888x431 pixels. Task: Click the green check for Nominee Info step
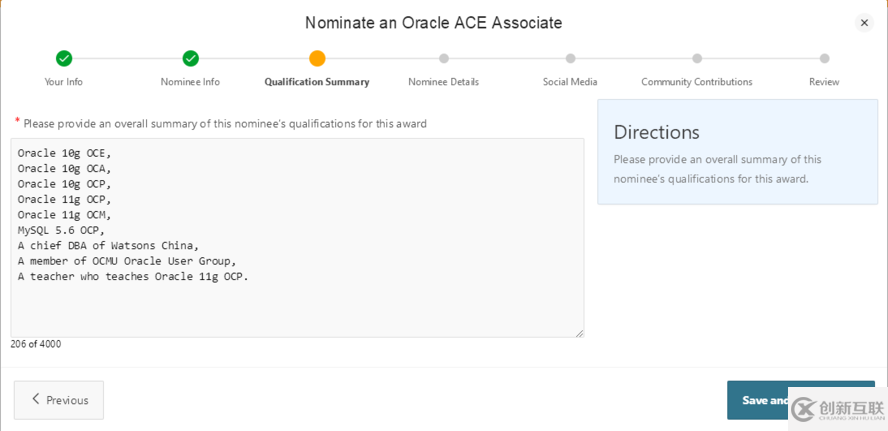(190, 58)
